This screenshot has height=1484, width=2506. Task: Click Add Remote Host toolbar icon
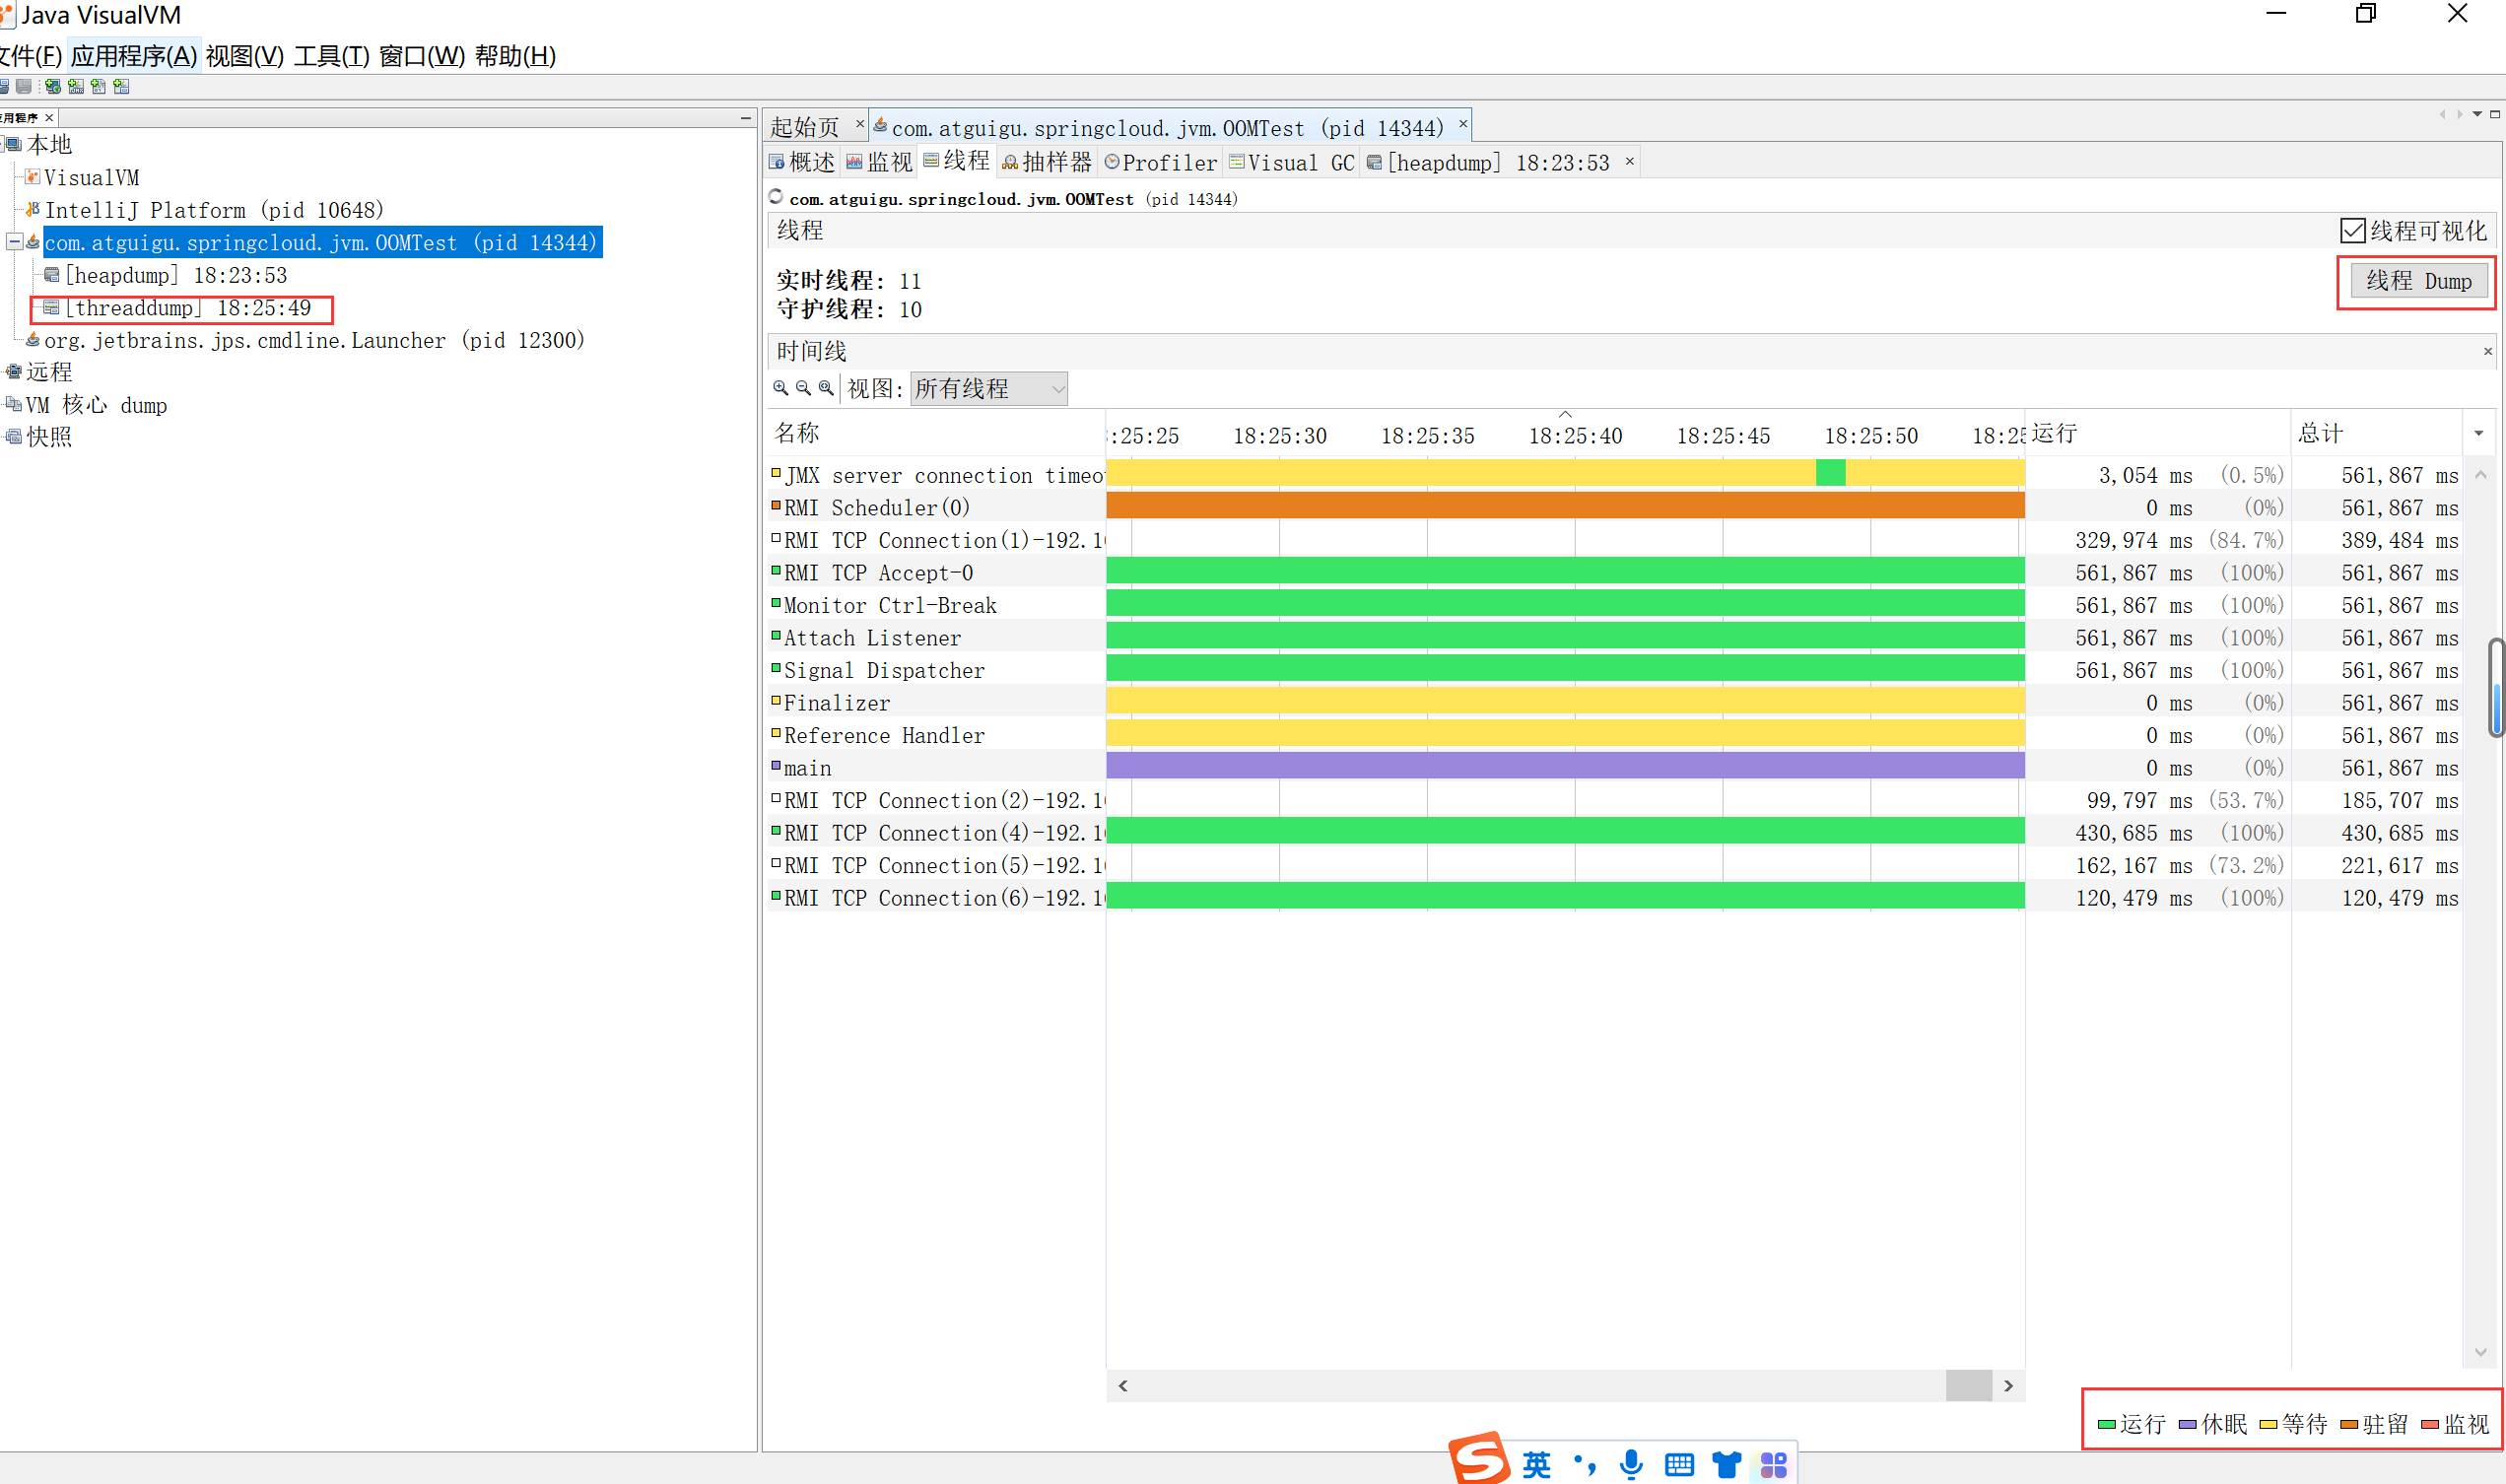[x=53, y=87]
